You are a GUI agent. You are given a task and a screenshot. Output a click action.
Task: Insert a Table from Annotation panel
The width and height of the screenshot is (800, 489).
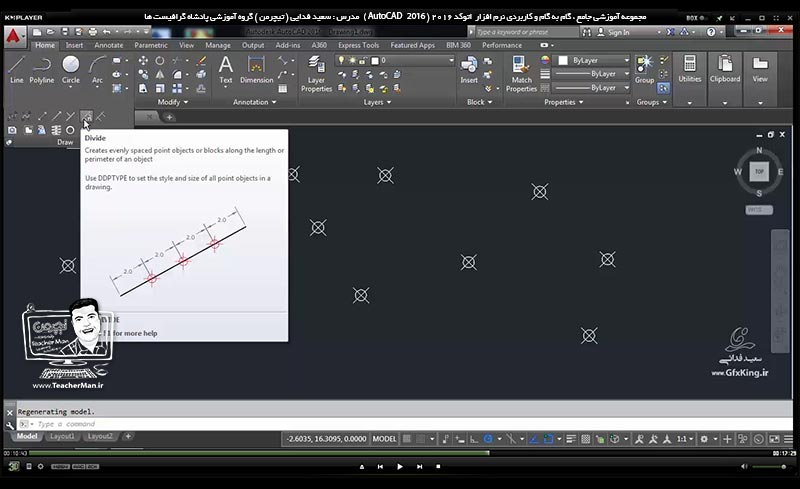[x=283, y=88]
